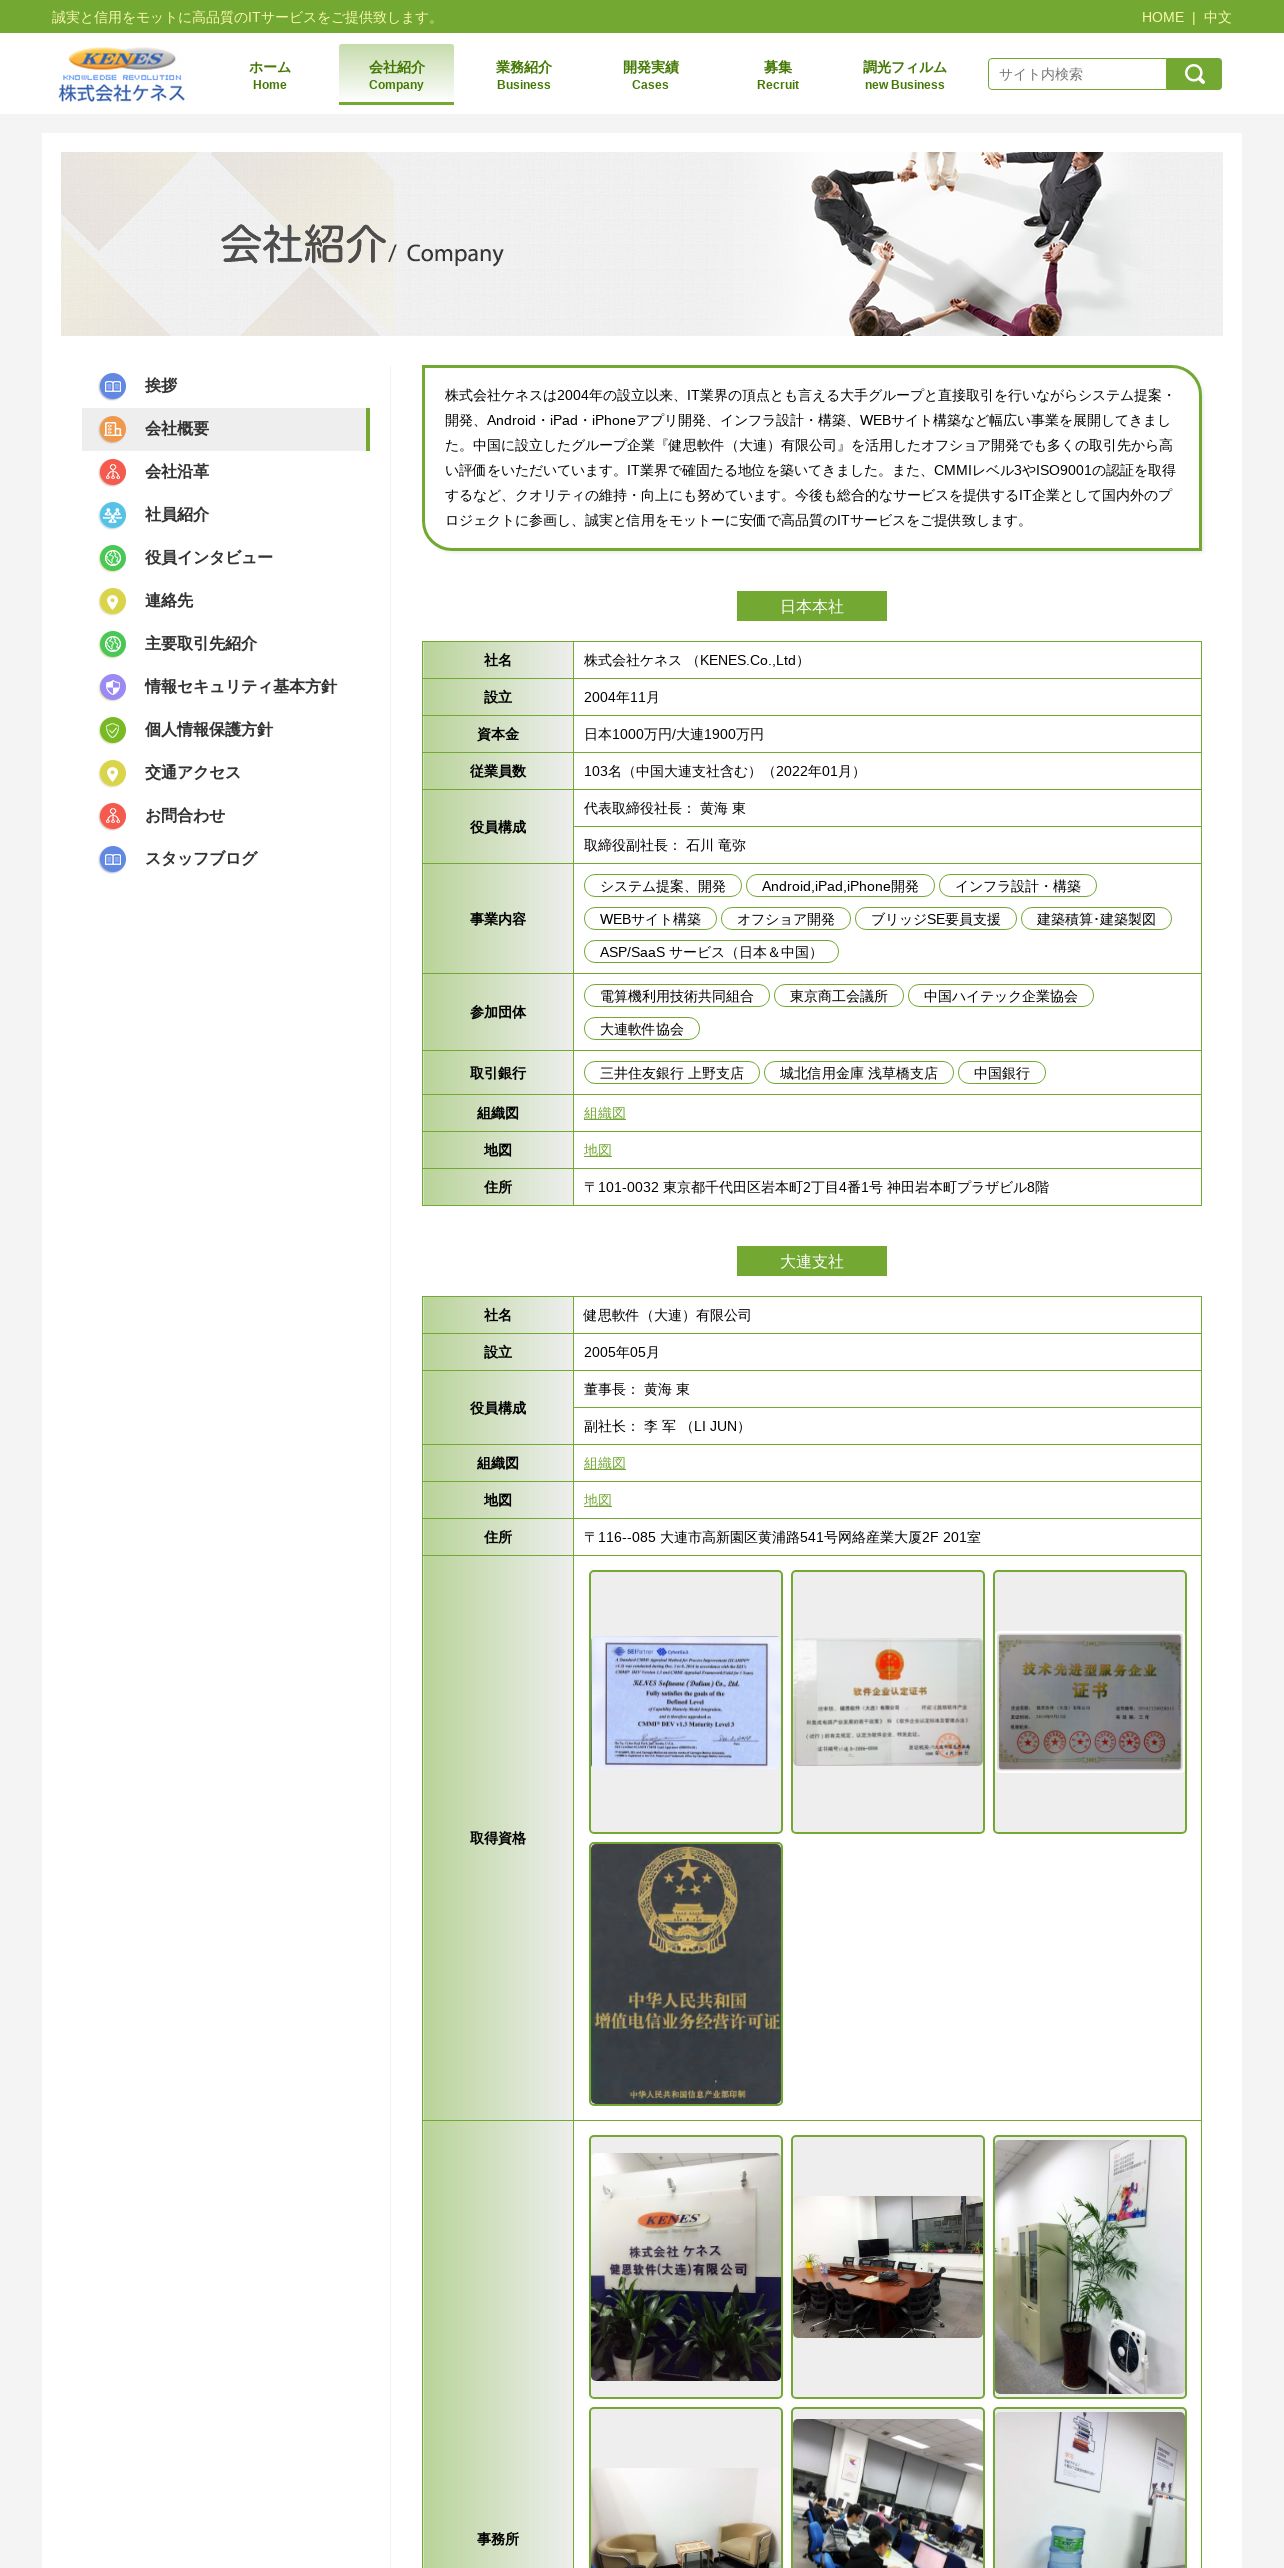Click the 中国銀行 tag
The width and height of the screenshot is (1284, 2568).
point(1002,1073)
